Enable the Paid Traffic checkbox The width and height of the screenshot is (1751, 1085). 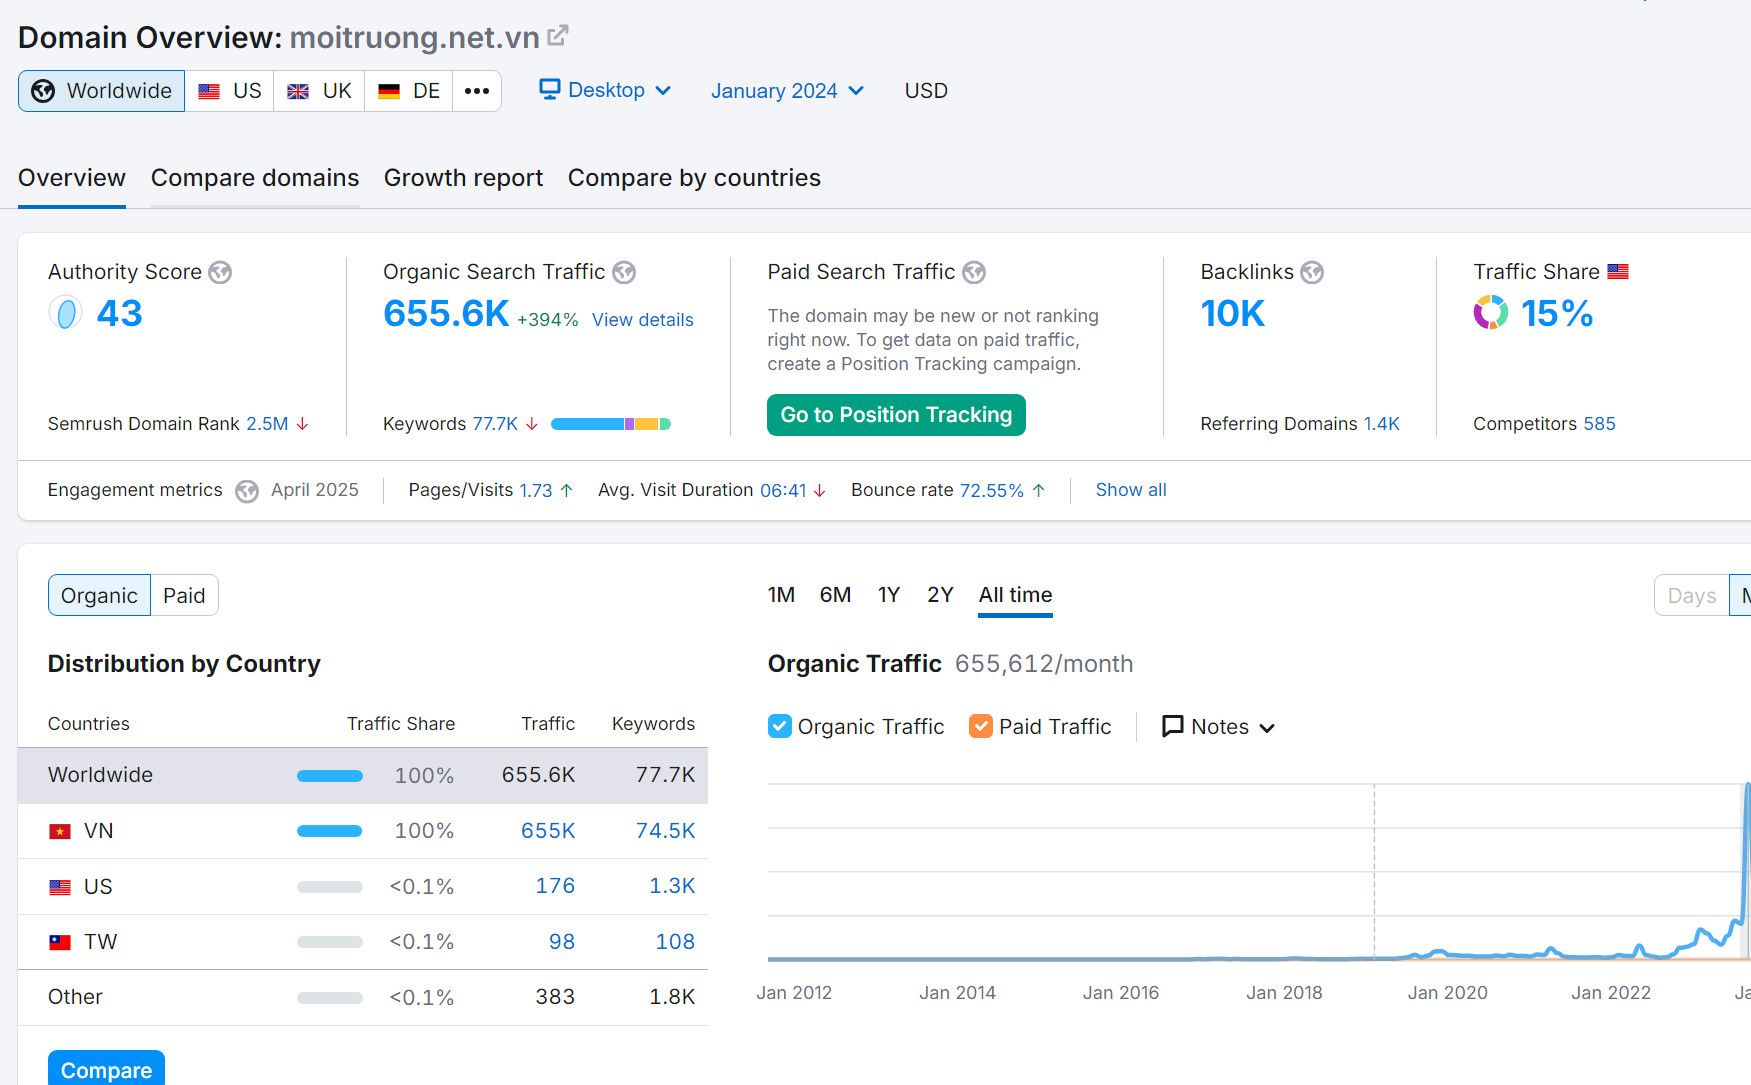(x=980, y=726)
